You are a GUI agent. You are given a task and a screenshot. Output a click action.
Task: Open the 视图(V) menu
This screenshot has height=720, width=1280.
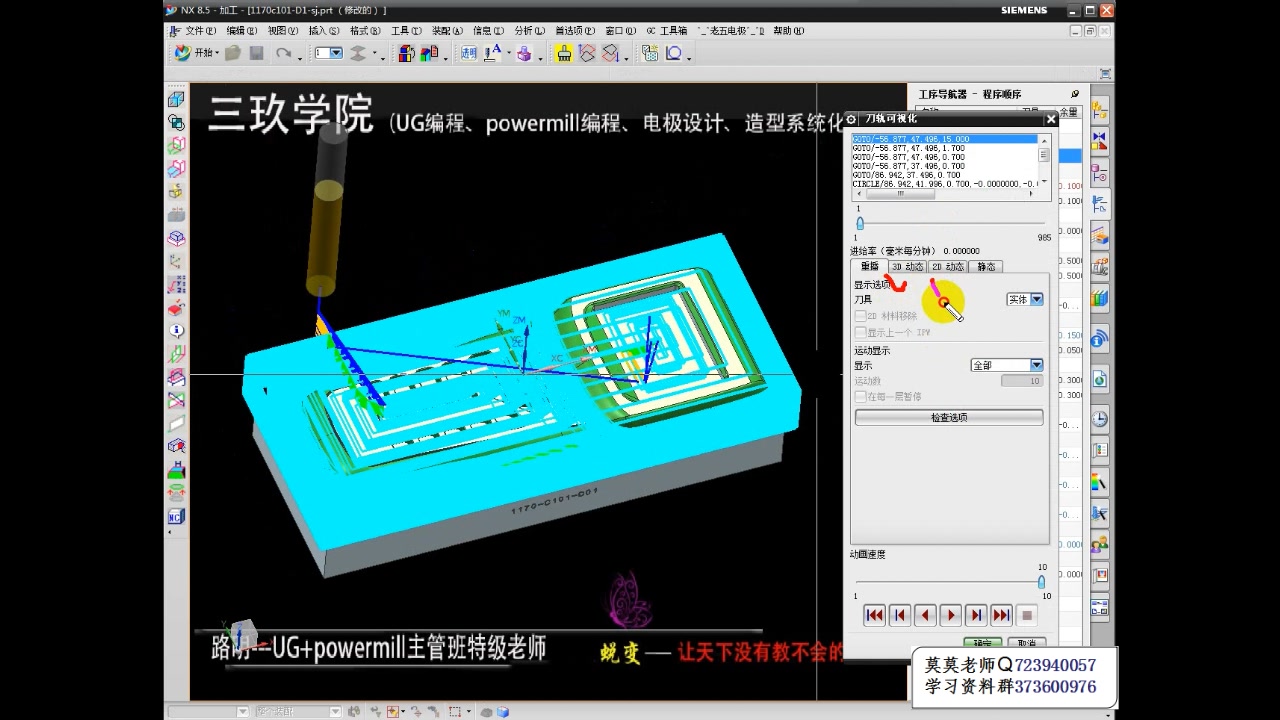click(283, 31)
